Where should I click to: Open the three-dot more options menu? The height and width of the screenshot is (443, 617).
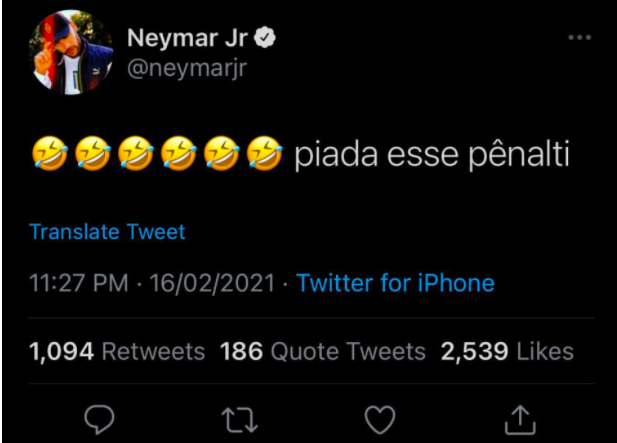tap(579, 38)
